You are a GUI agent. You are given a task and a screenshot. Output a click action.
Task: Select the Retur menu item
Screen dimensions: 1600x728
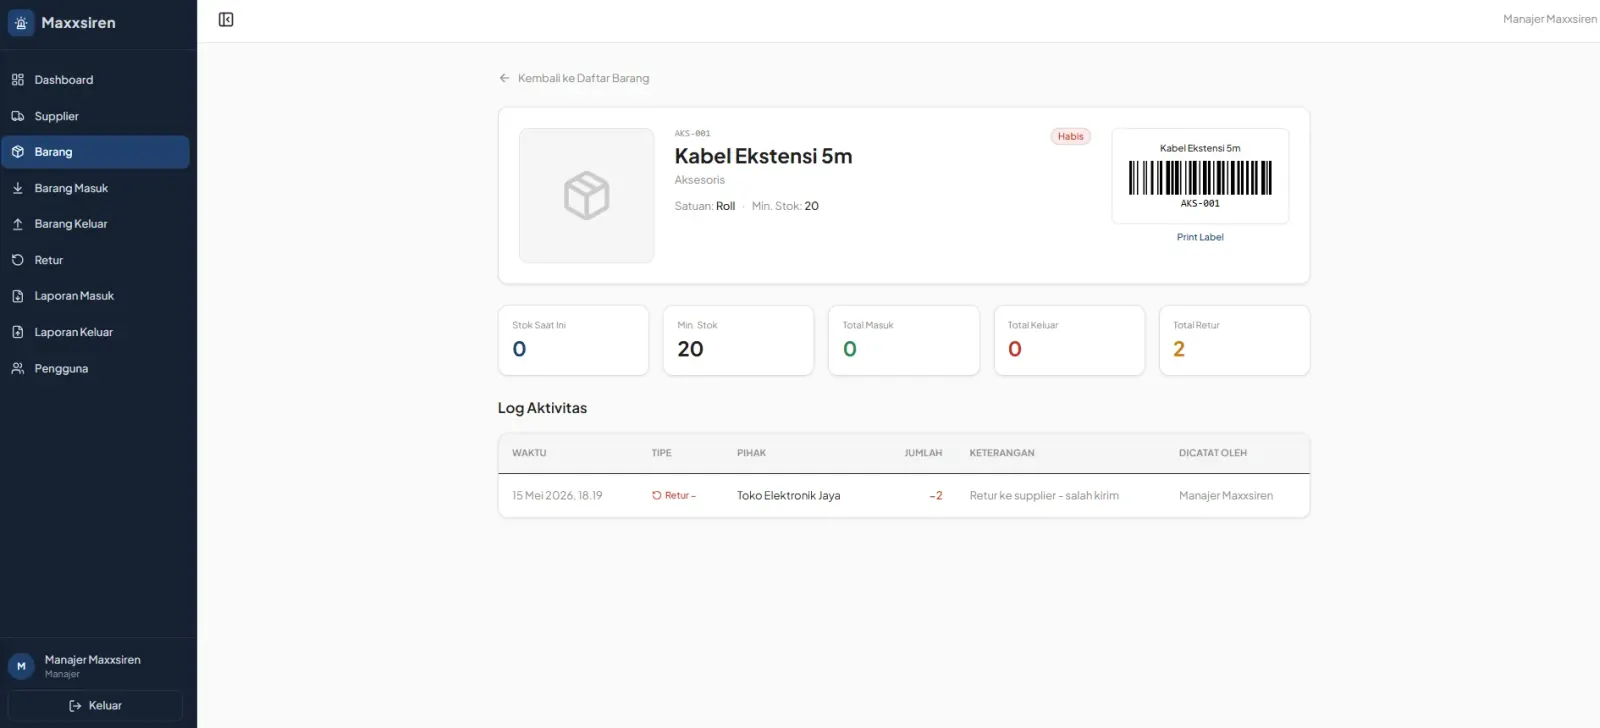coord(95,260)
